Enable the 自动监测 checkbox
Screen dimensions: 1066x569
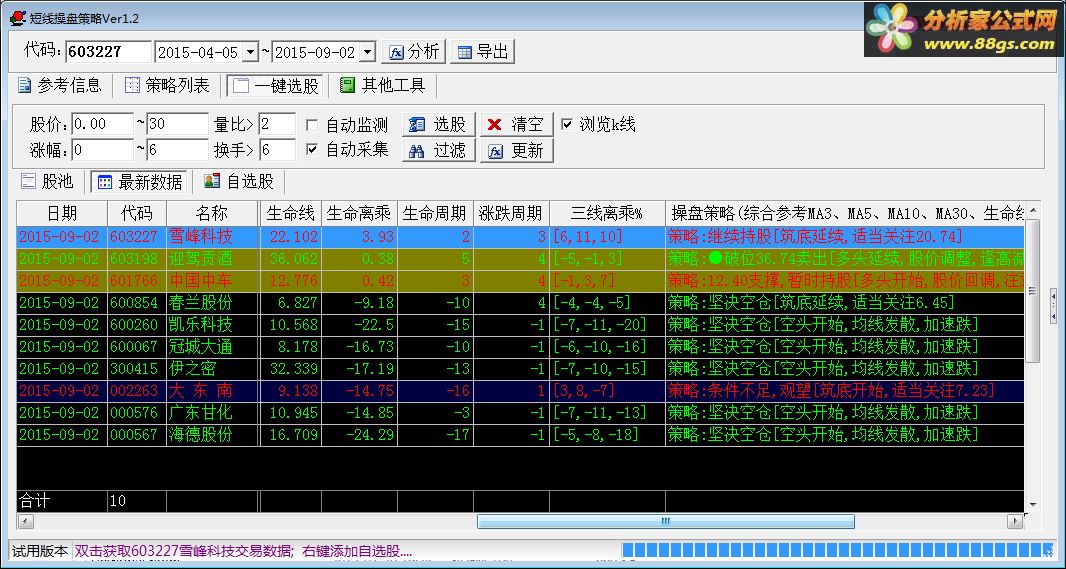pos(312,125)
